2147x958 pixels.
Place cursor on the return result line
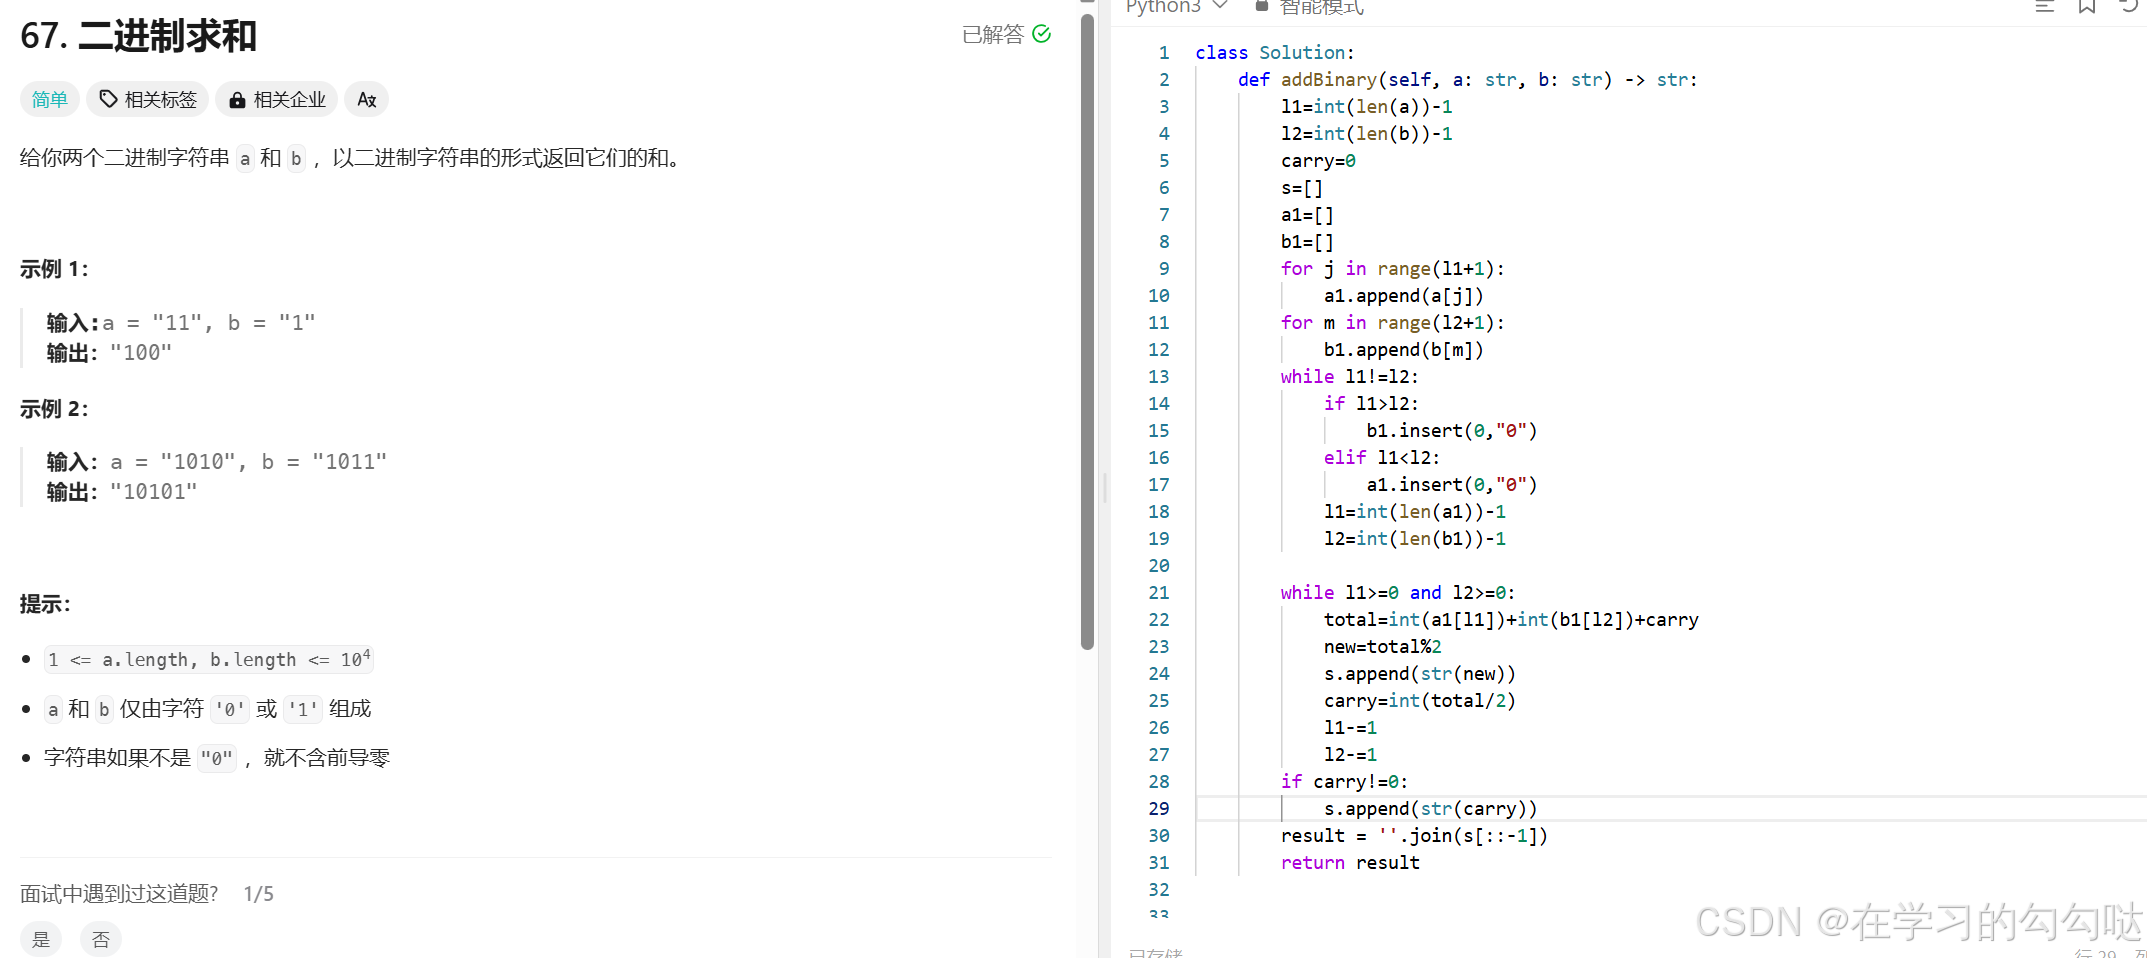tap(1350, 862)
